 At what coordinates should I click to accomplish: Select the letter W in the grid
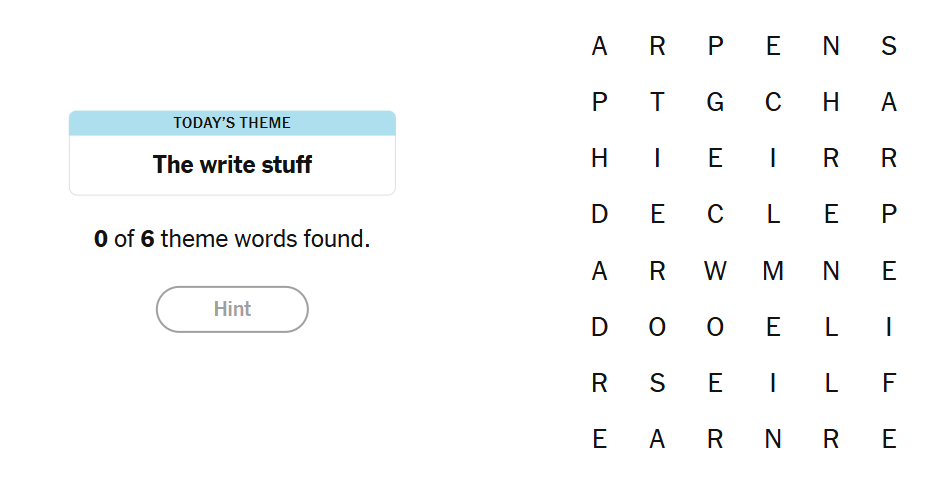[715, 271]
